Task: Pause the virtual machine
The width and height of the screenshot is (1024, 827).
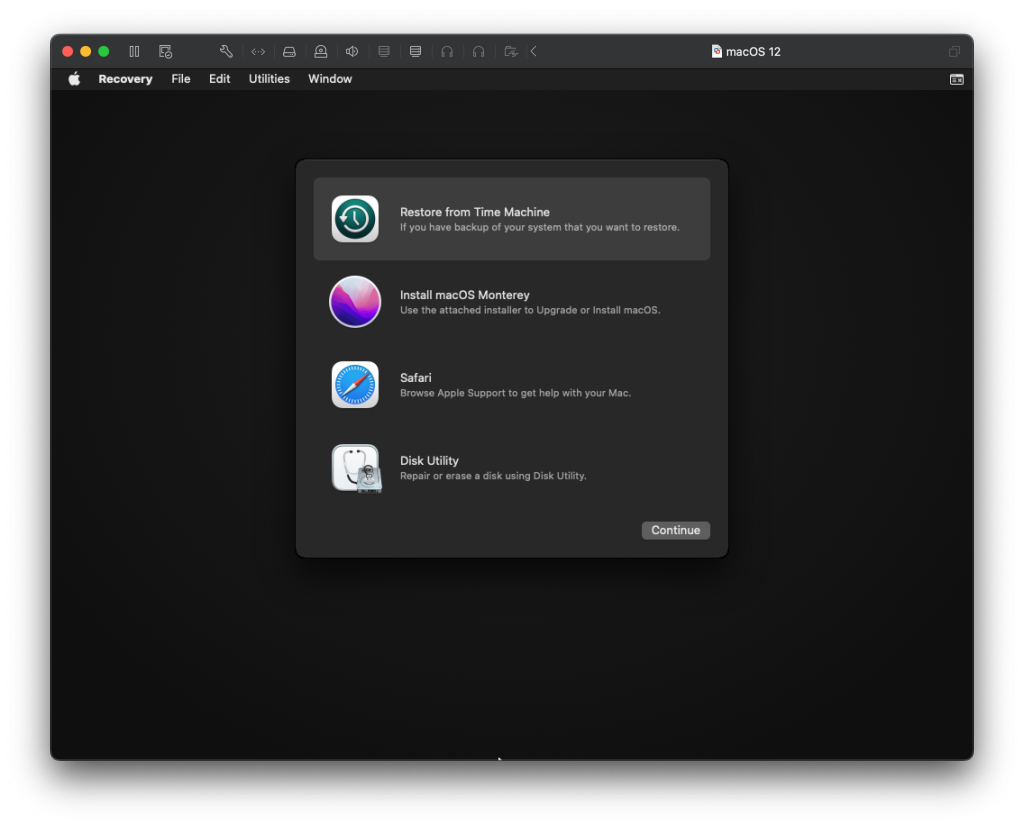Action: click(134, 52)
